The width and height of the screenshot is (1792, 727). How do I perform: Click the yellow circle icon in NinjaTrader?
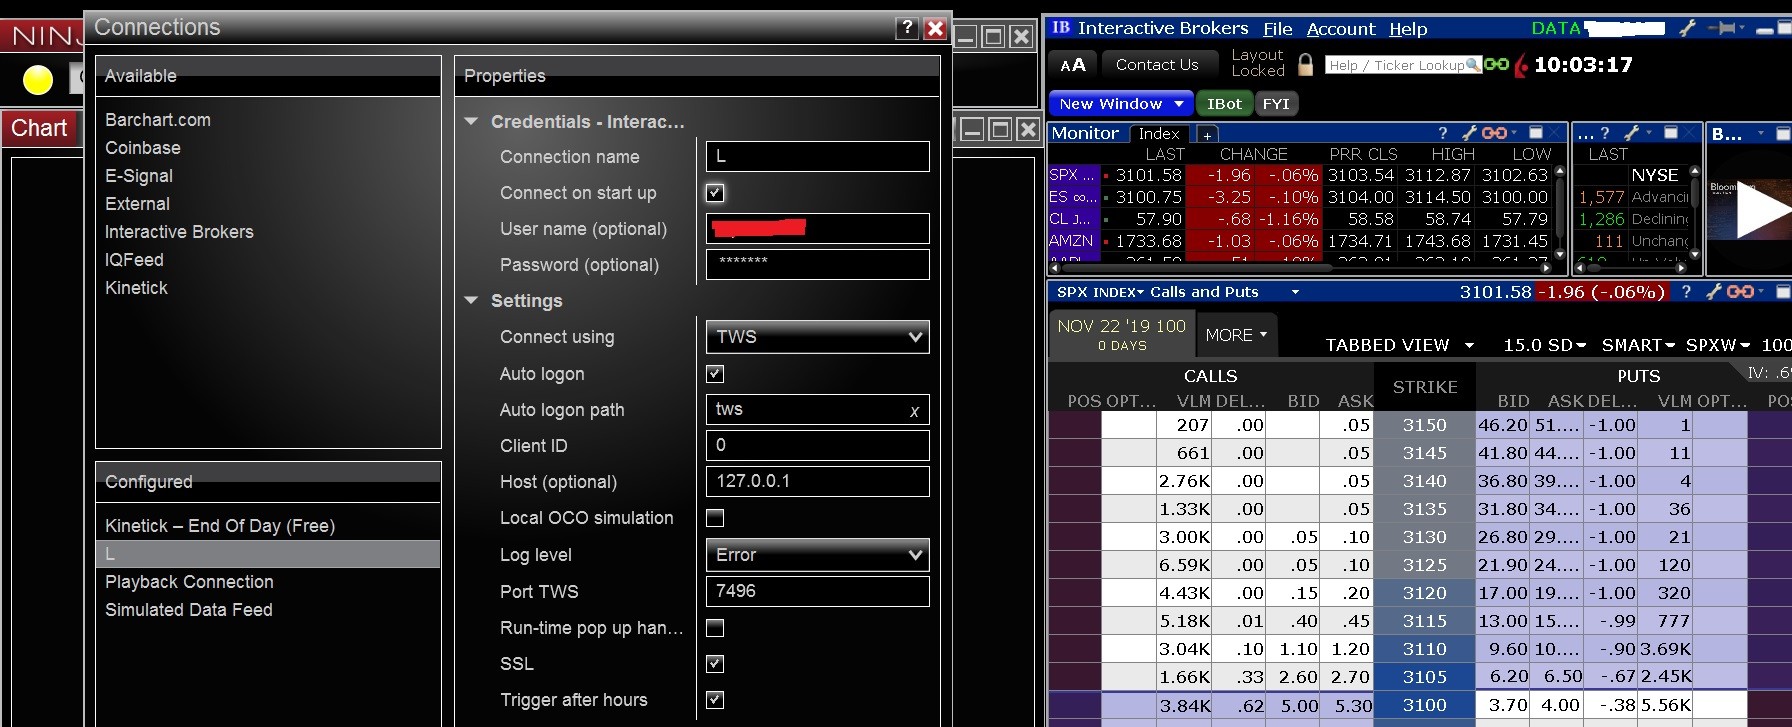[38, 79]
